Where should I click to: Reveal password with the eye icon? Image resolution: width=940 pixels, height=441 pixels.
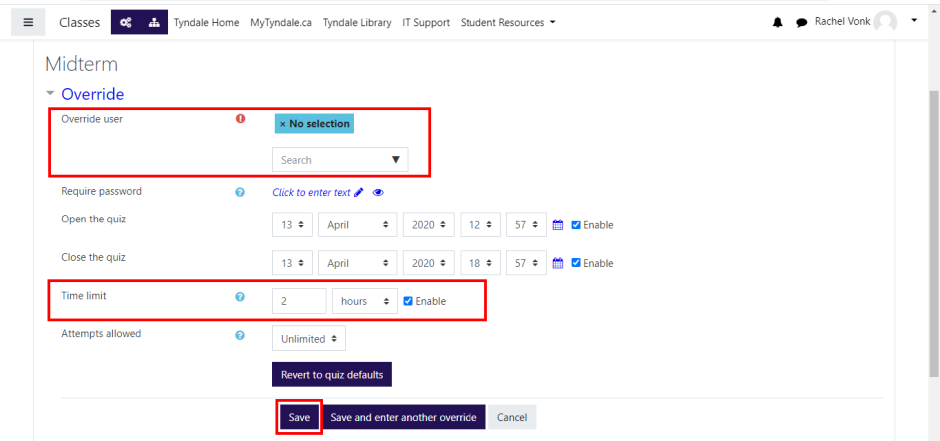pyautogui.click(x=378, y=193)
